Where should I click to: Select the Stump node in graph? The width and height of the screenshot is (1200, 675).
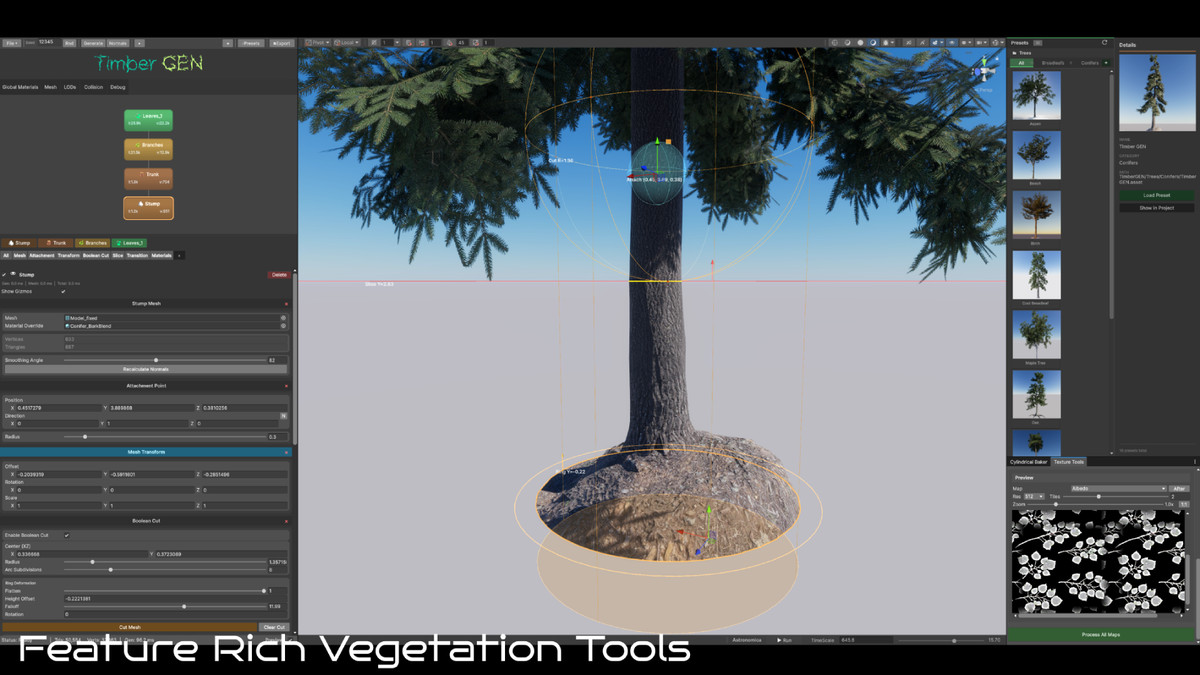point(148,207)
